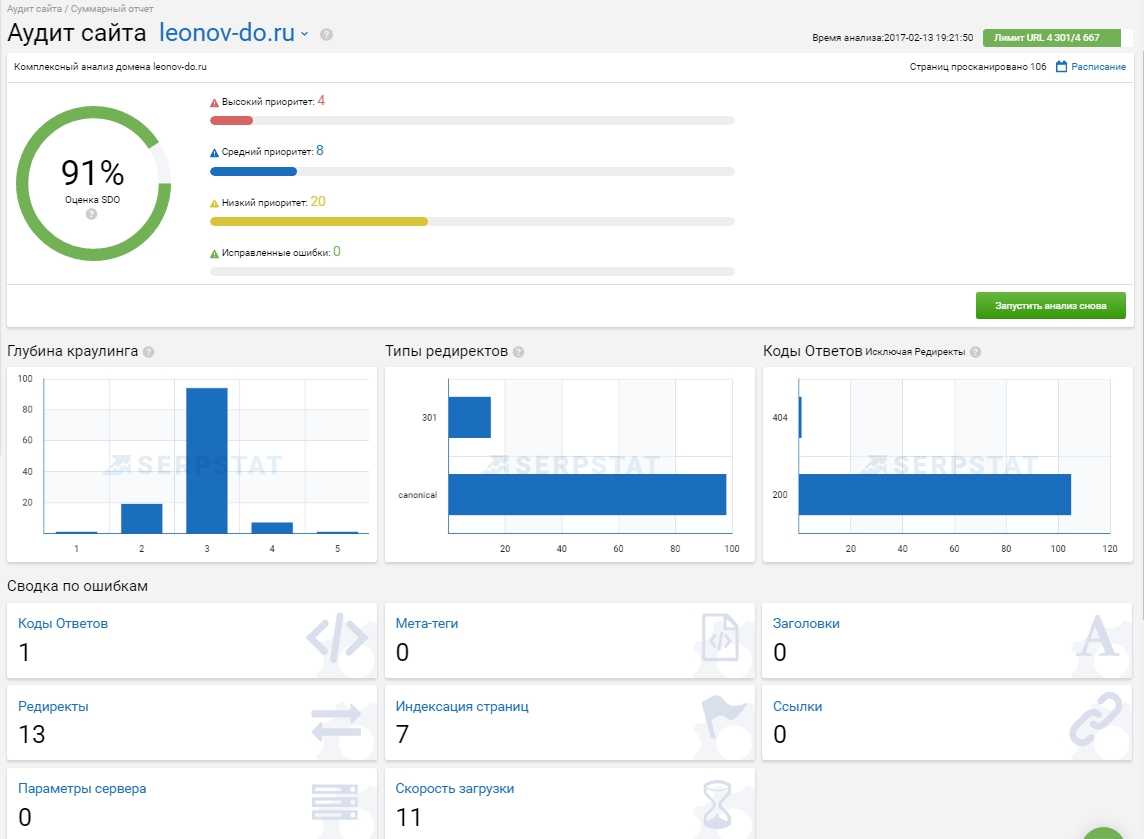The image size is (1144, 839).
Task: Click help icon beside Типы редиректов
Action: coord(518,352)
